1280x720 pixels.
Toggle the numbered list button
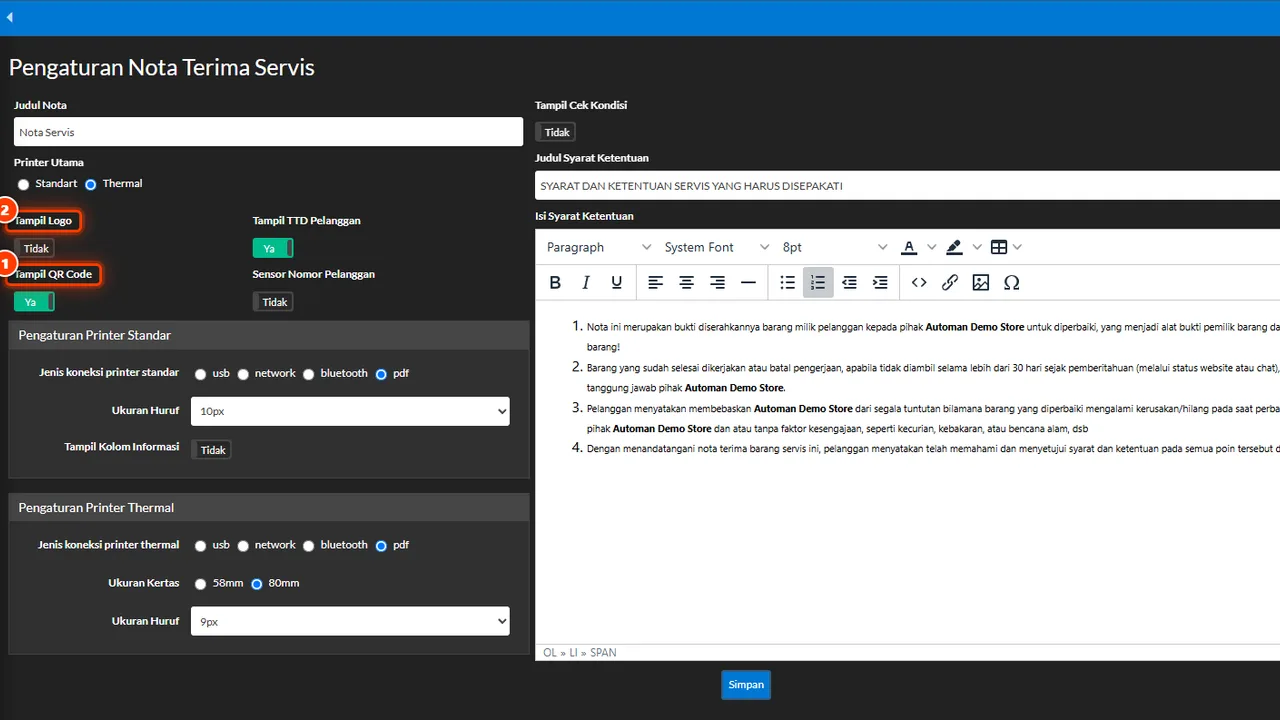coord(818,283)
